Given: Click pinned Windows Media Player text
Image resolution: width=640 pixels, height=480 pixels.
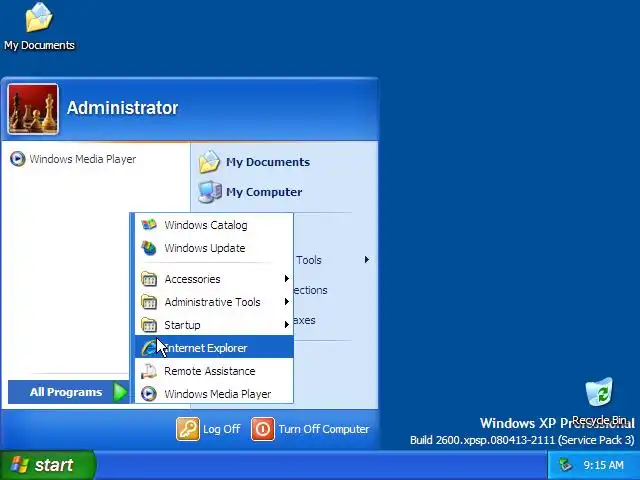Looking at the screenshot, I should (x=83, y=159).
